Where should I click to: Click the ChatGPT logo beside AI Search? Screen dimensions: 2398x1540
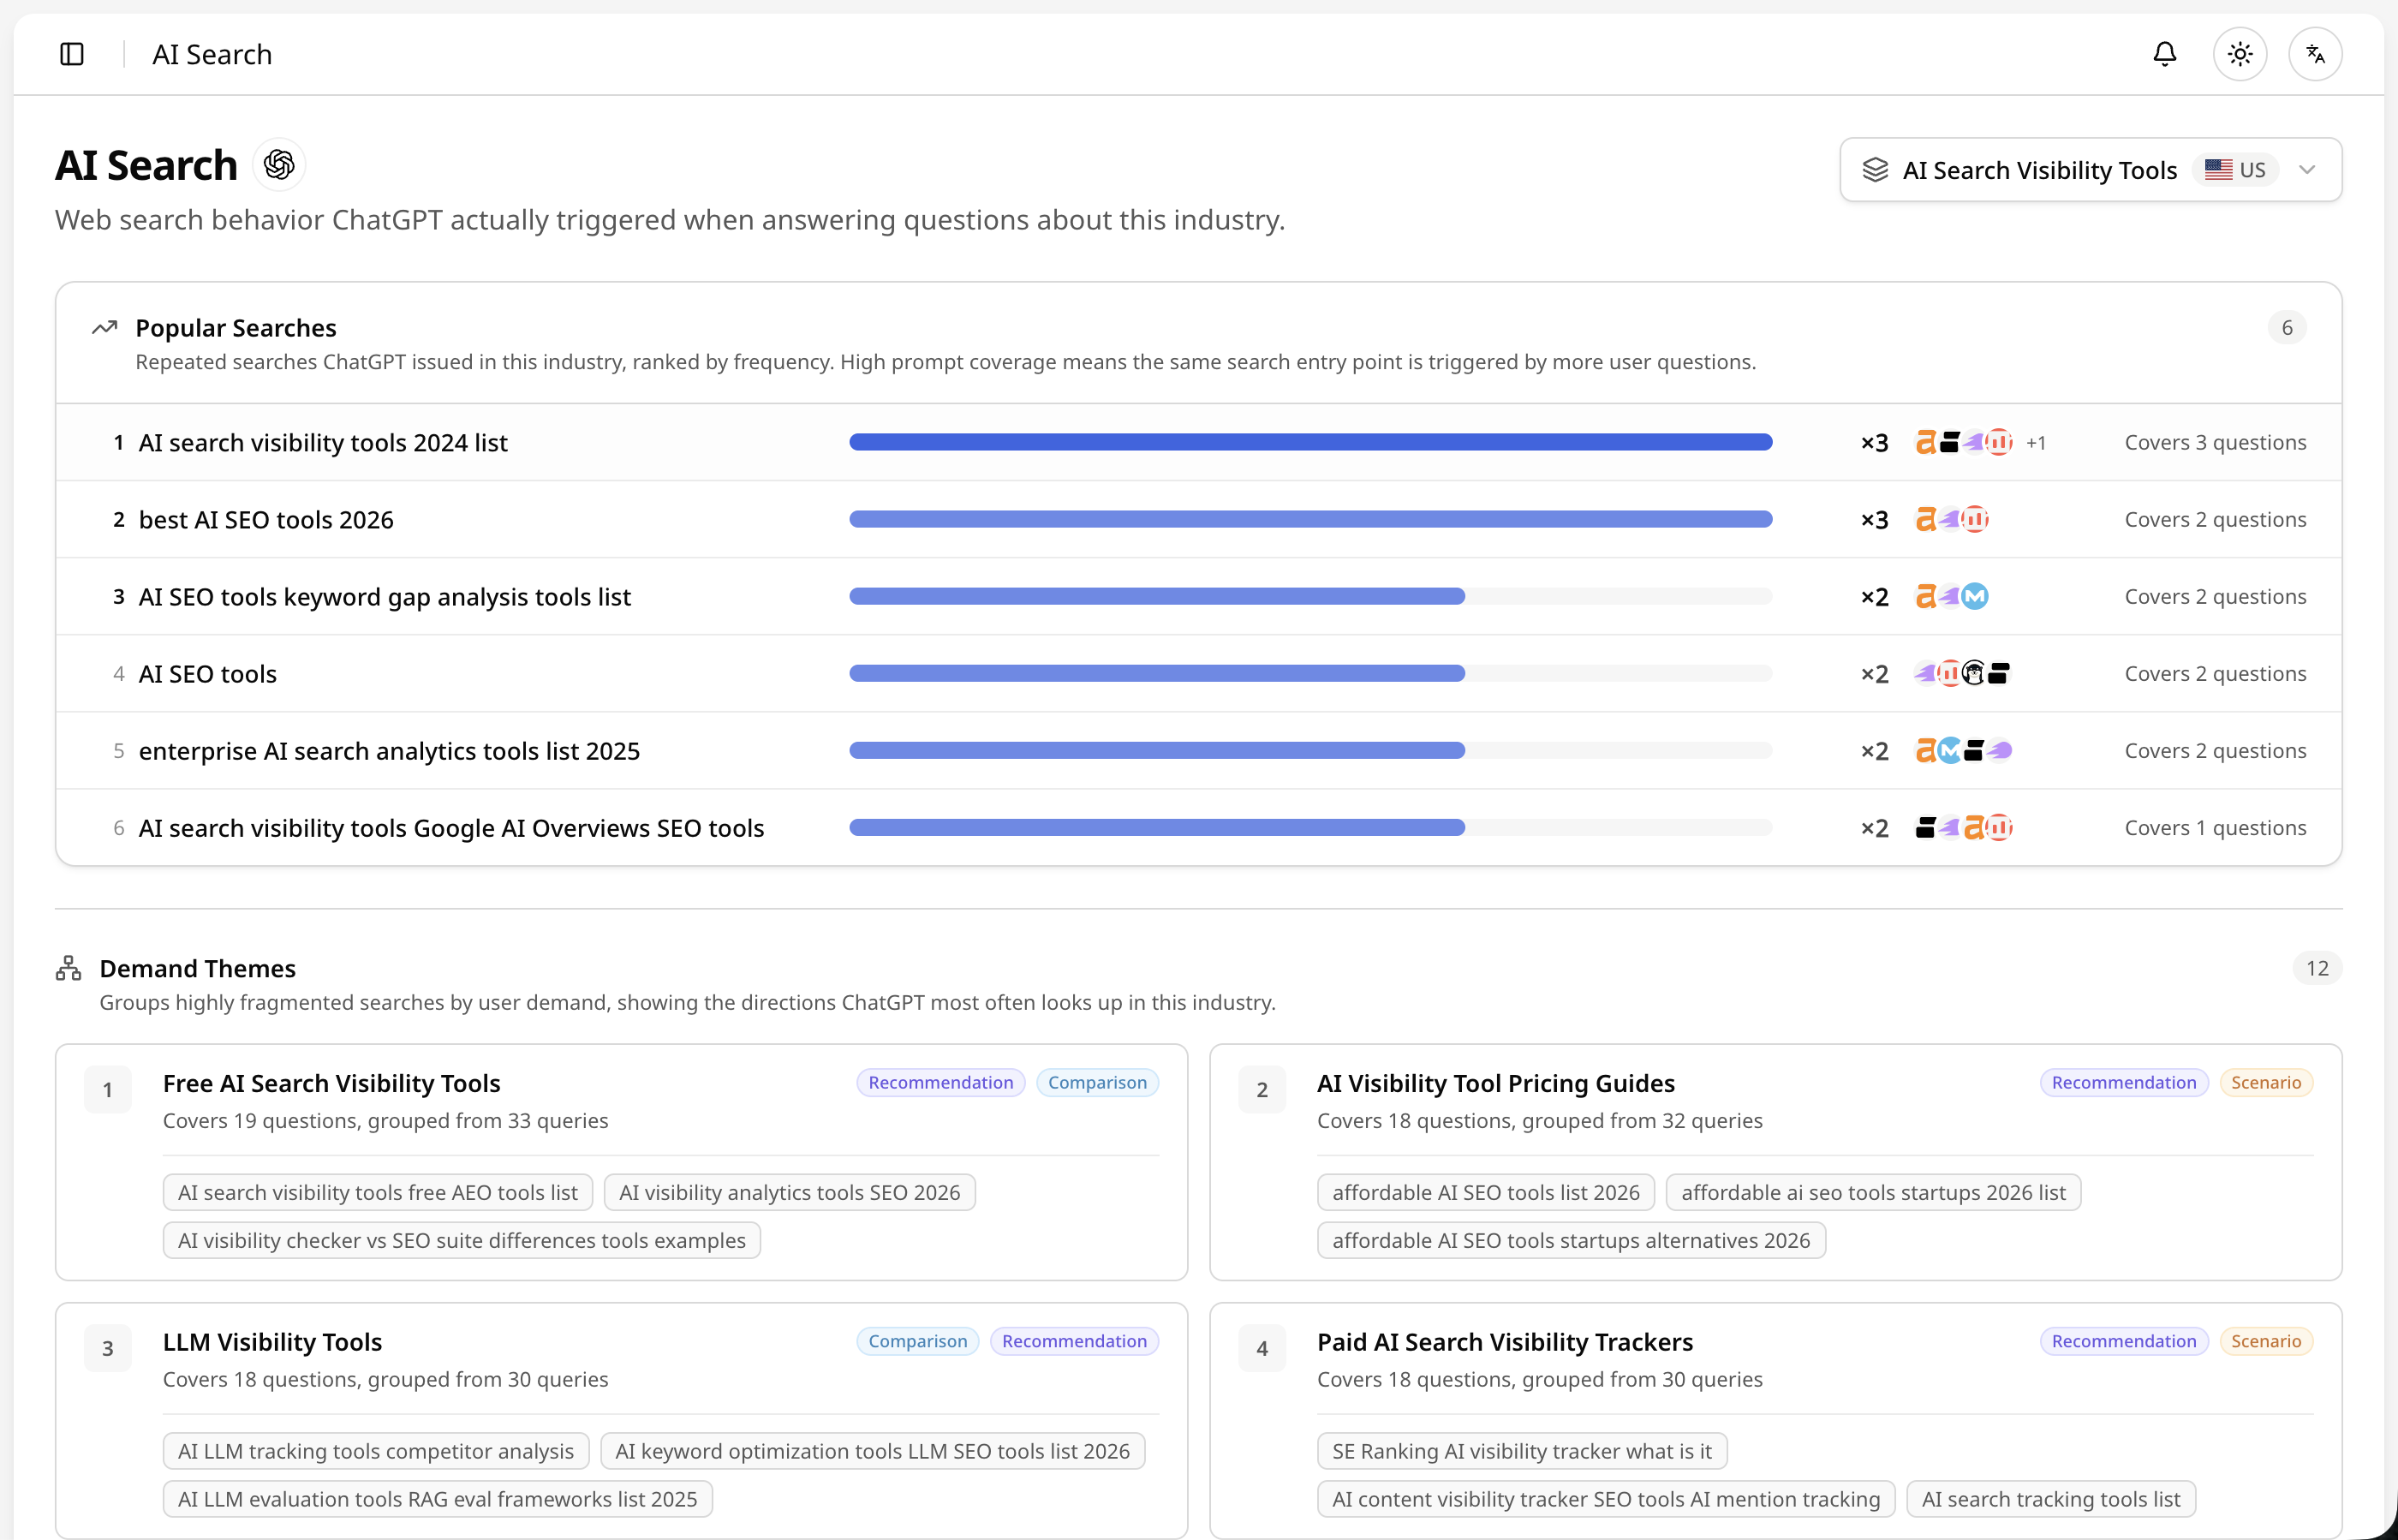click(x=279, y=165)
